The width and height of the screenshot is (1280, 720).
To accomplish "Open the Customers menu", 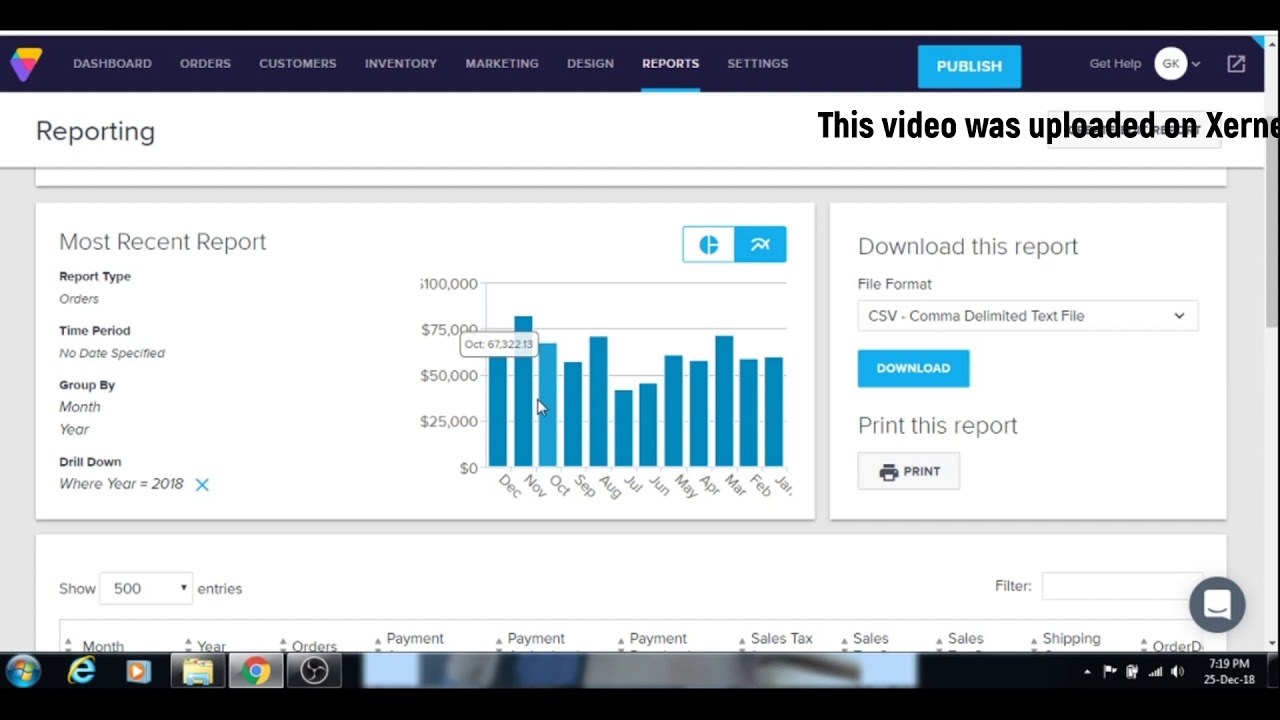I will [x=298, y=64].
